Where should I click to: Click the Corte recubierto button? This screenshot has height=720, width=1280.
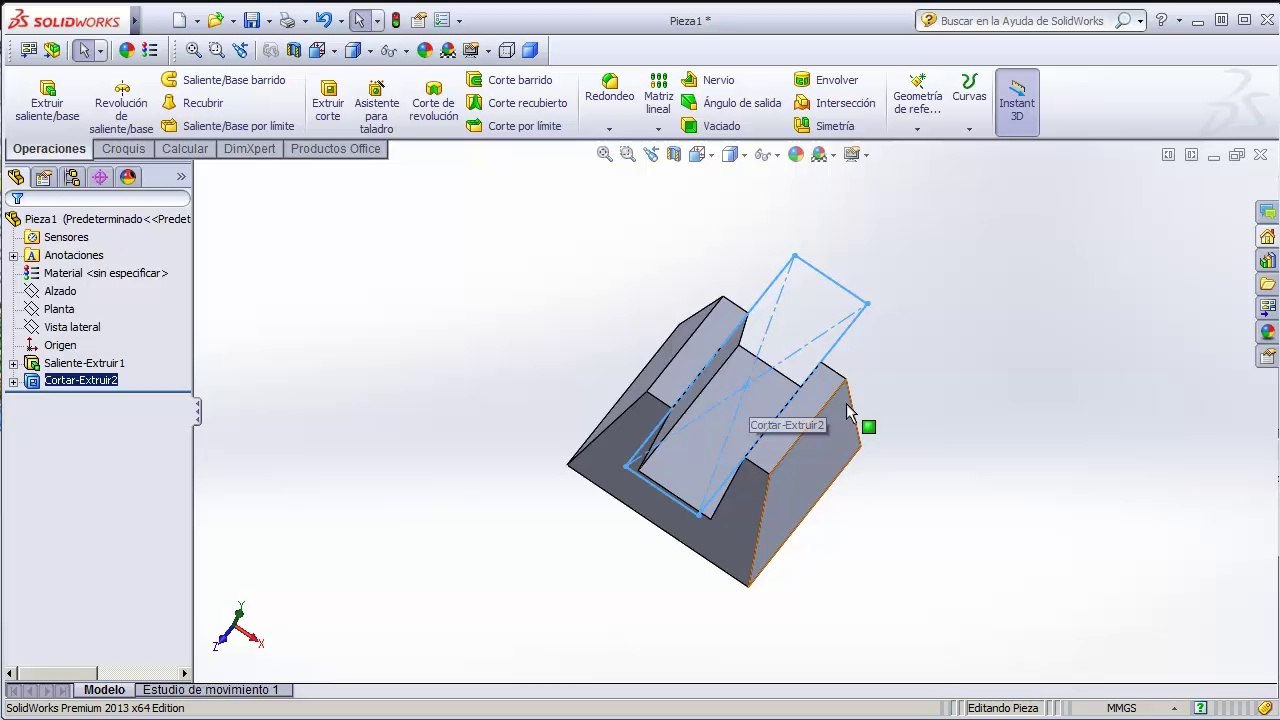click(517, 103)
